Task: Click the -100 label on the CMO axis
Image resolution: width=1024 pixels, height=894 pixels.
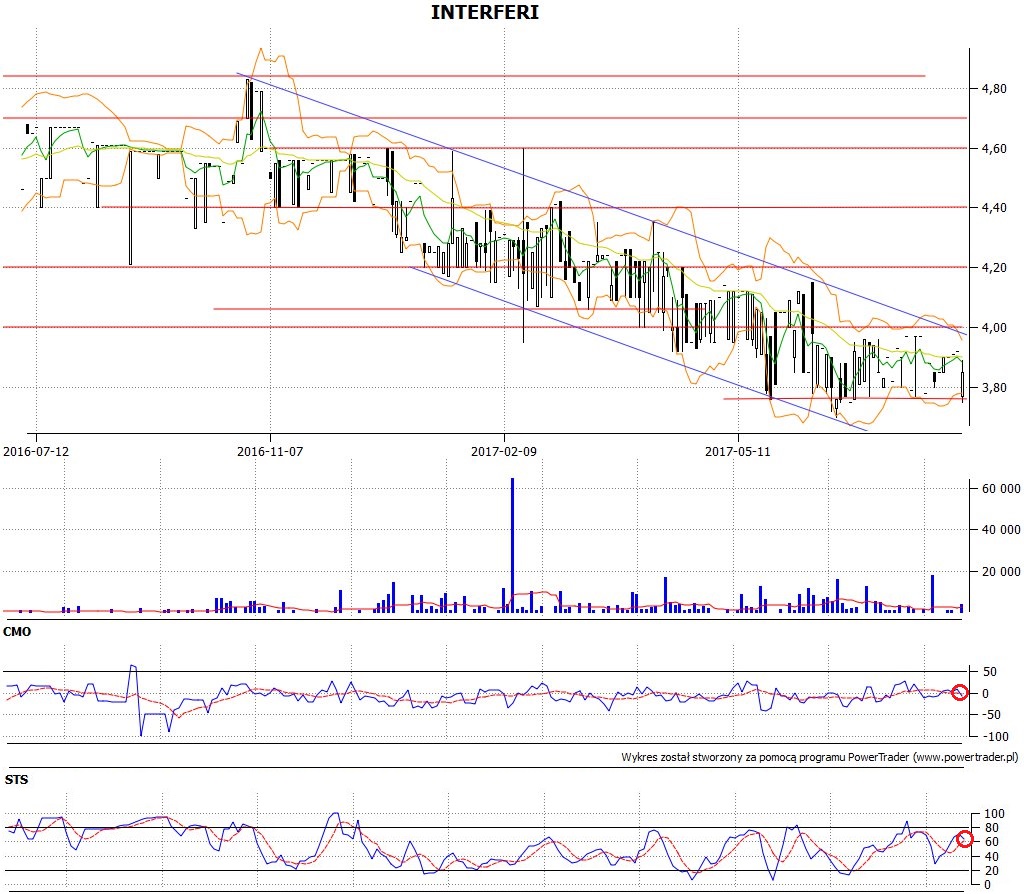Action: (995, 737)
